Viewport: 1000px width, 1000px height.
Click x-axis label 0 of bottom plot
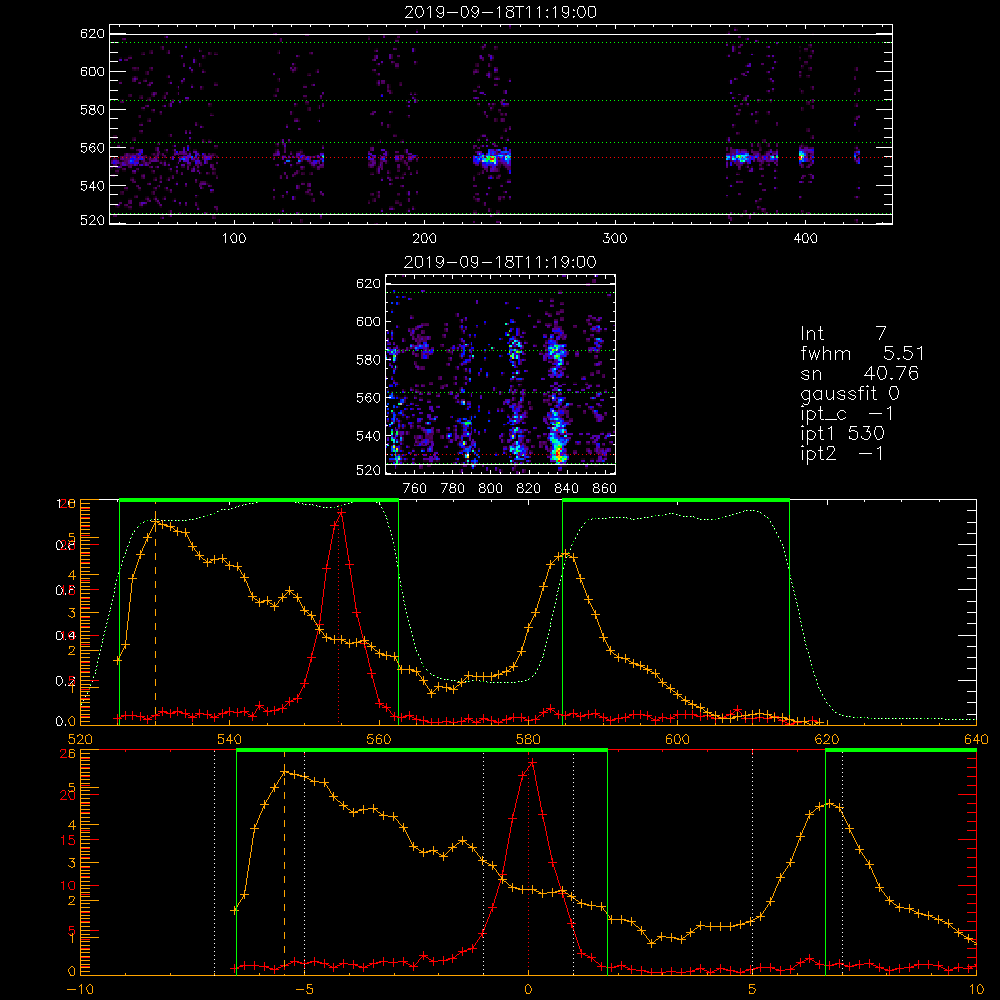(528, 990)
